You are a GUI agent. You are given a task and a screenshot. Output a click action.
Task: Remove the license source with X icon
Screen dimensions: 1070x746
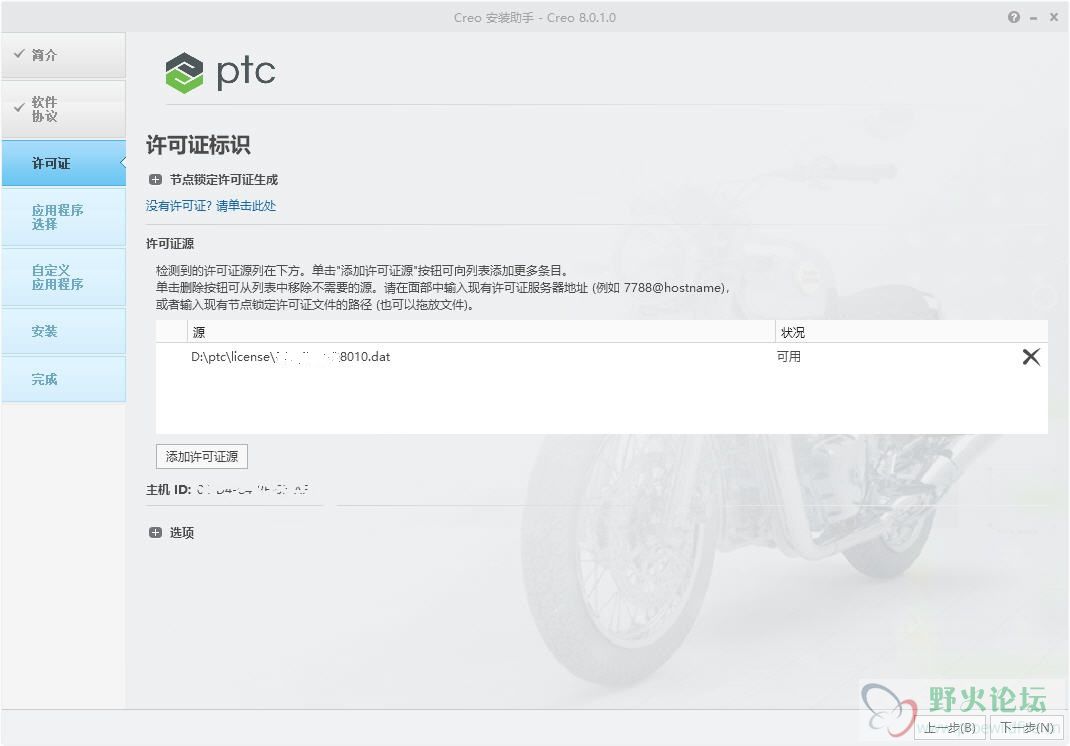[1031, 357]
